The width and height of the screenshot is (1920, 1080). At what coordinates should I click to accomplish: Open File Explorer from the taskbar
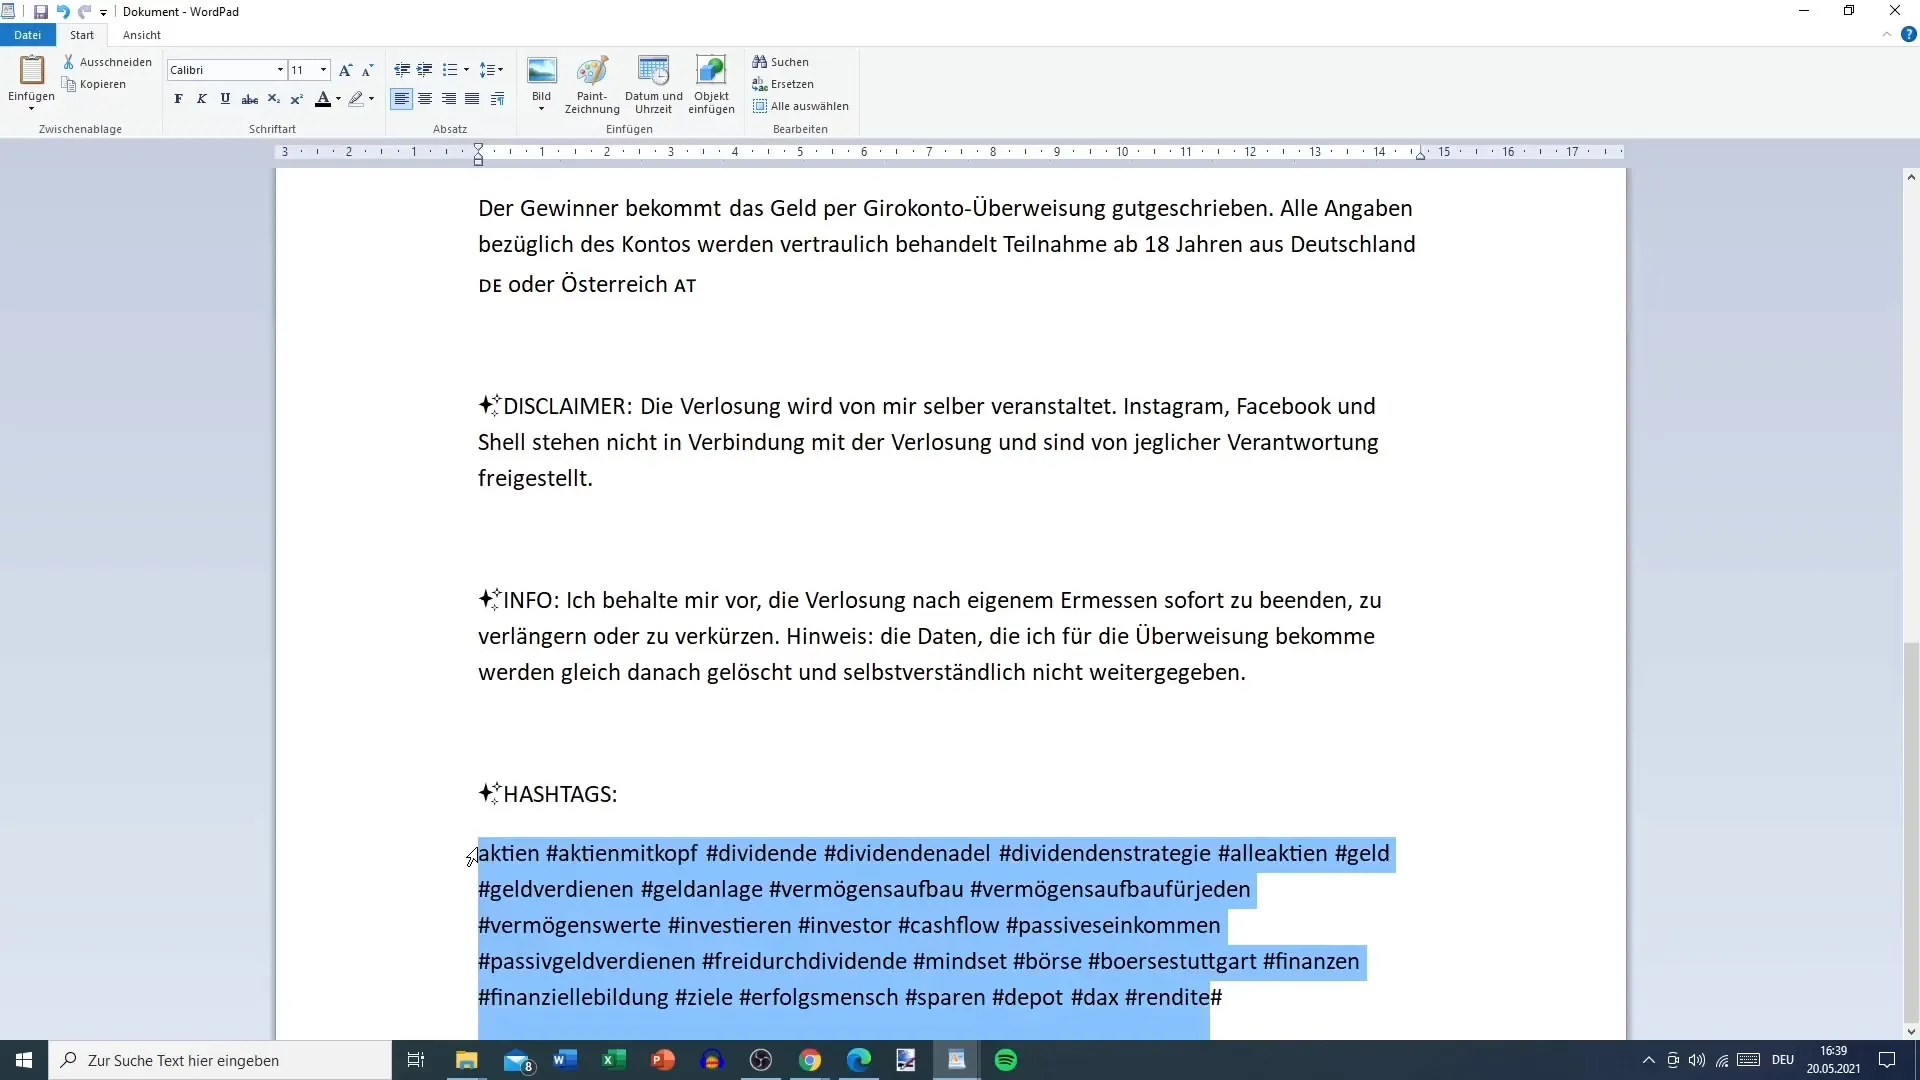[467, 1060]
